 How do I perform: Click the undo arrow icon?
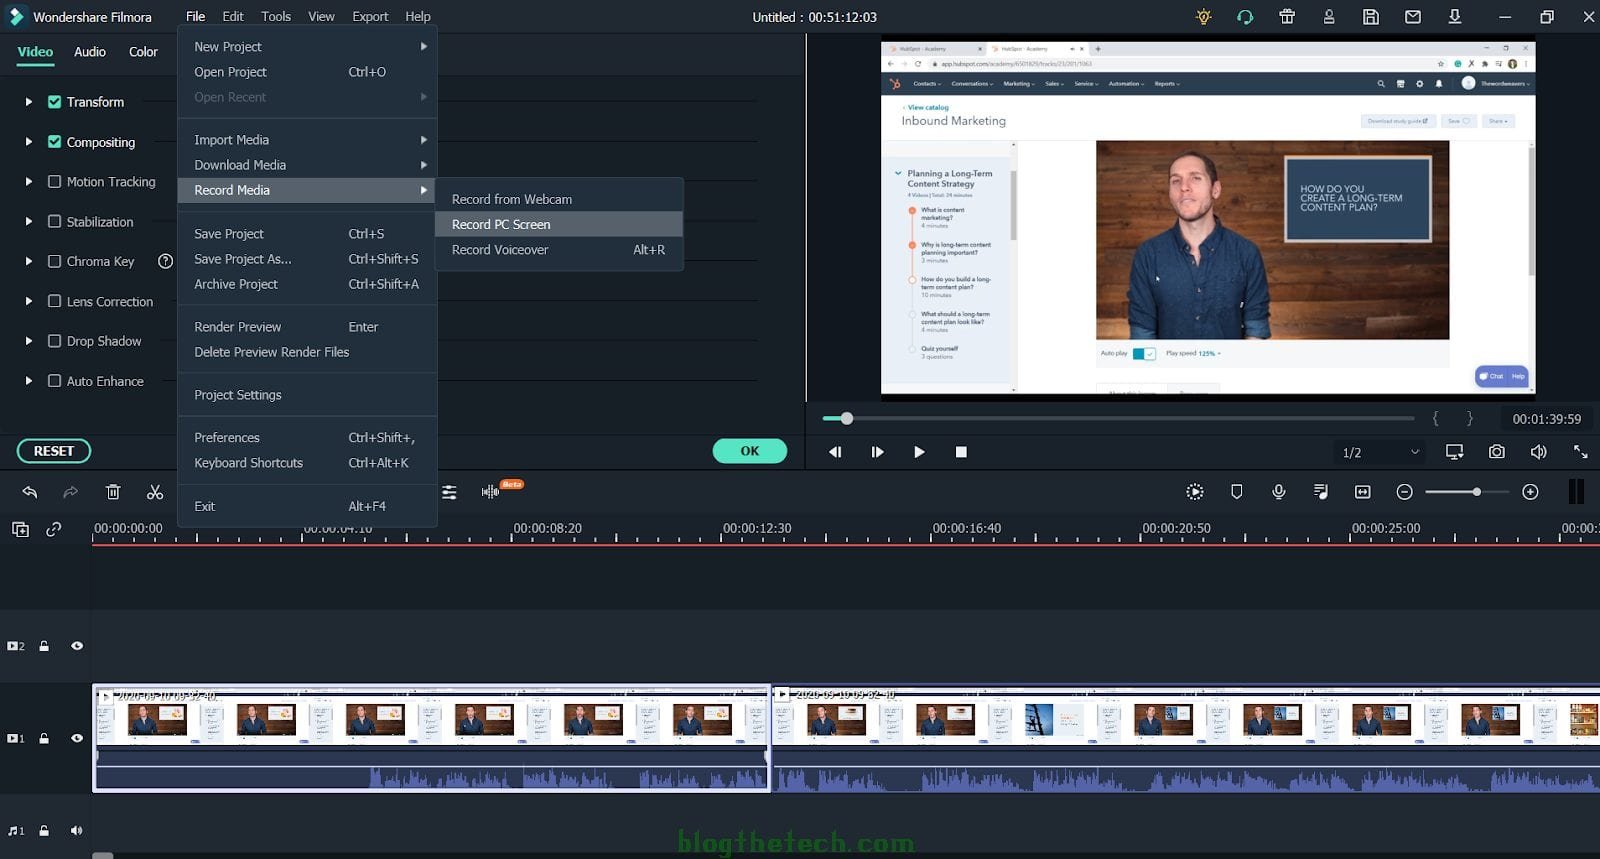[30, 492]
